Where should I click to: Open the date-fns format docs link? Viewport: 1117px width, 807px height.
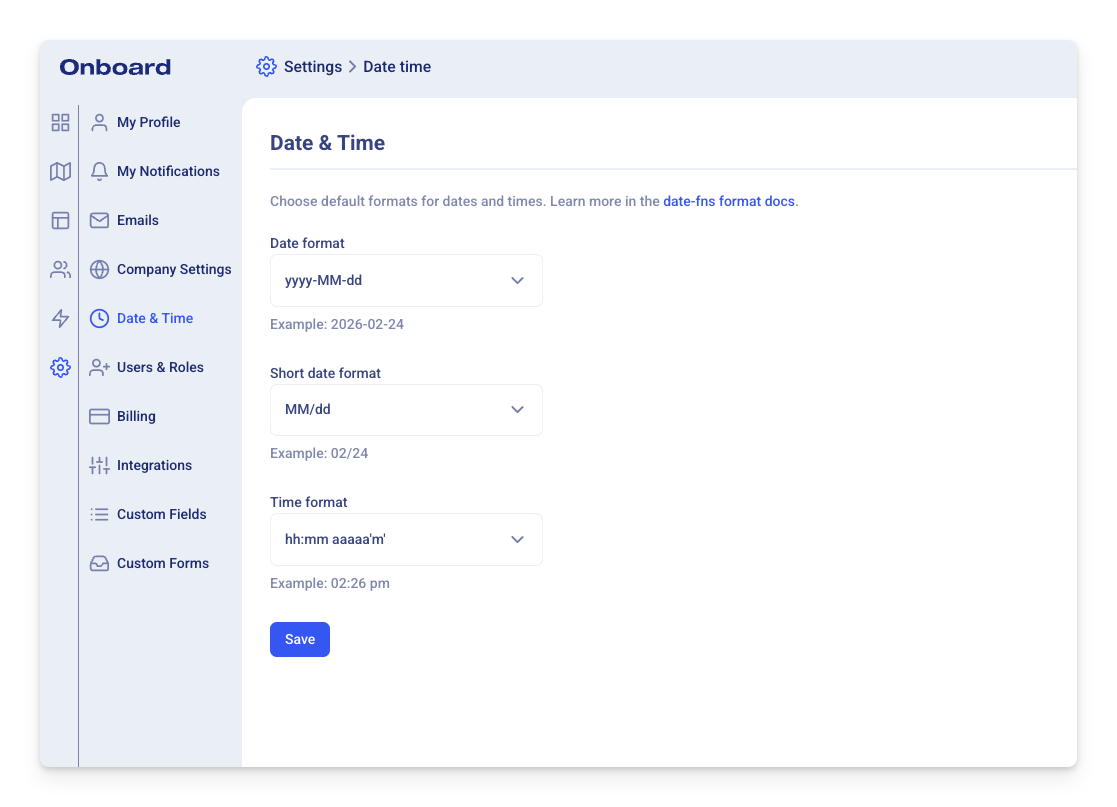click(x=728, y=201)
